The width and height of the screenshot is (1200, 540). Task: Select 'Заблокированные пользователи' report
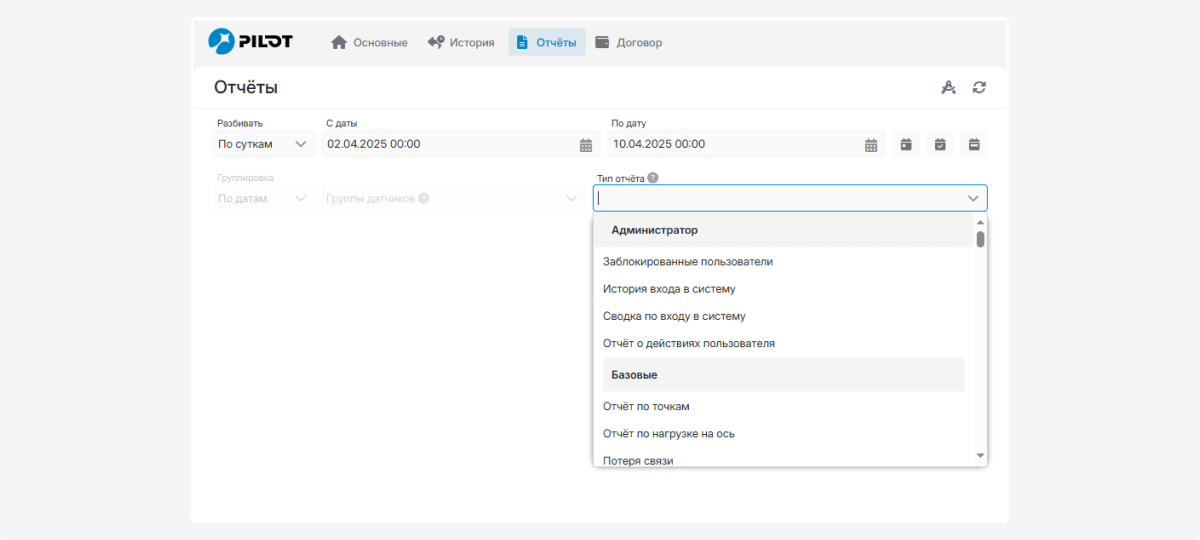[687, 262]
